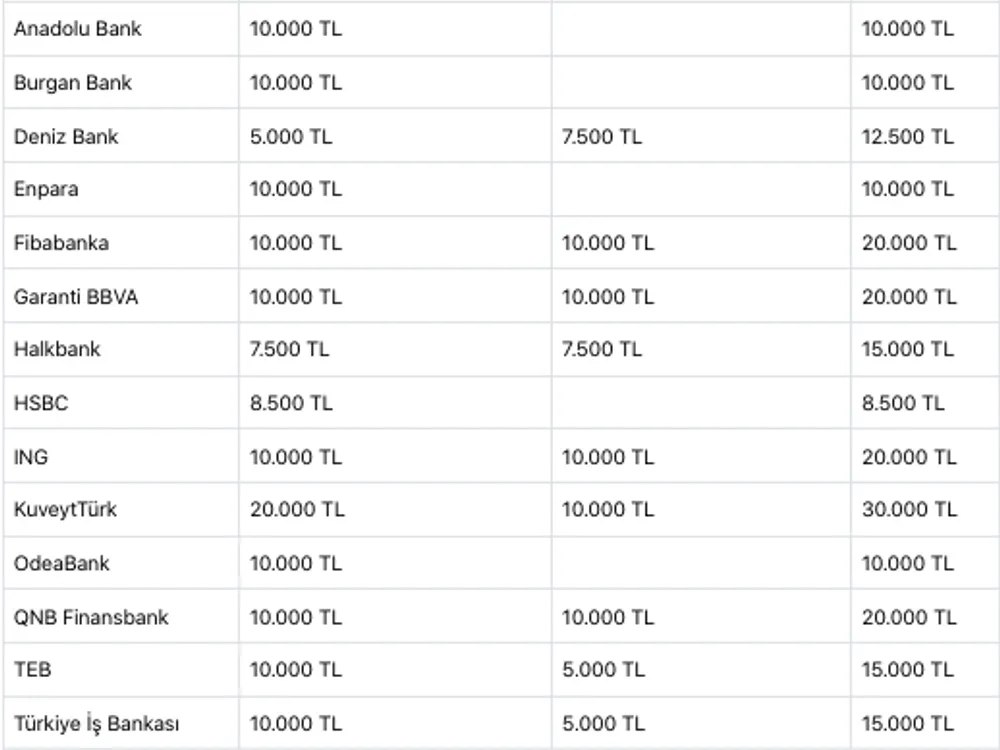Click the TEB bank name

tap(32, 670)
